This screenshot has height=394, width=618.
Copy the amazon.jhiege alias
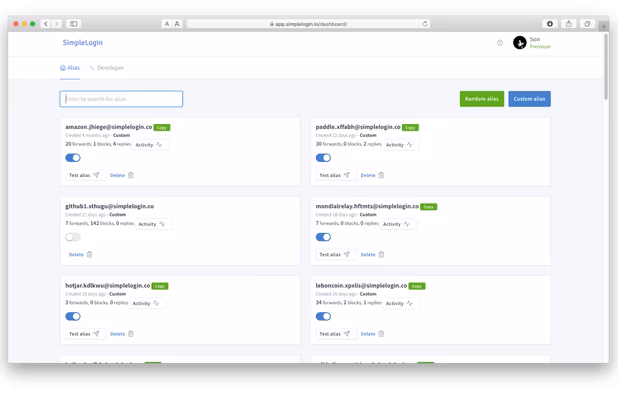[x=162, y=128]
